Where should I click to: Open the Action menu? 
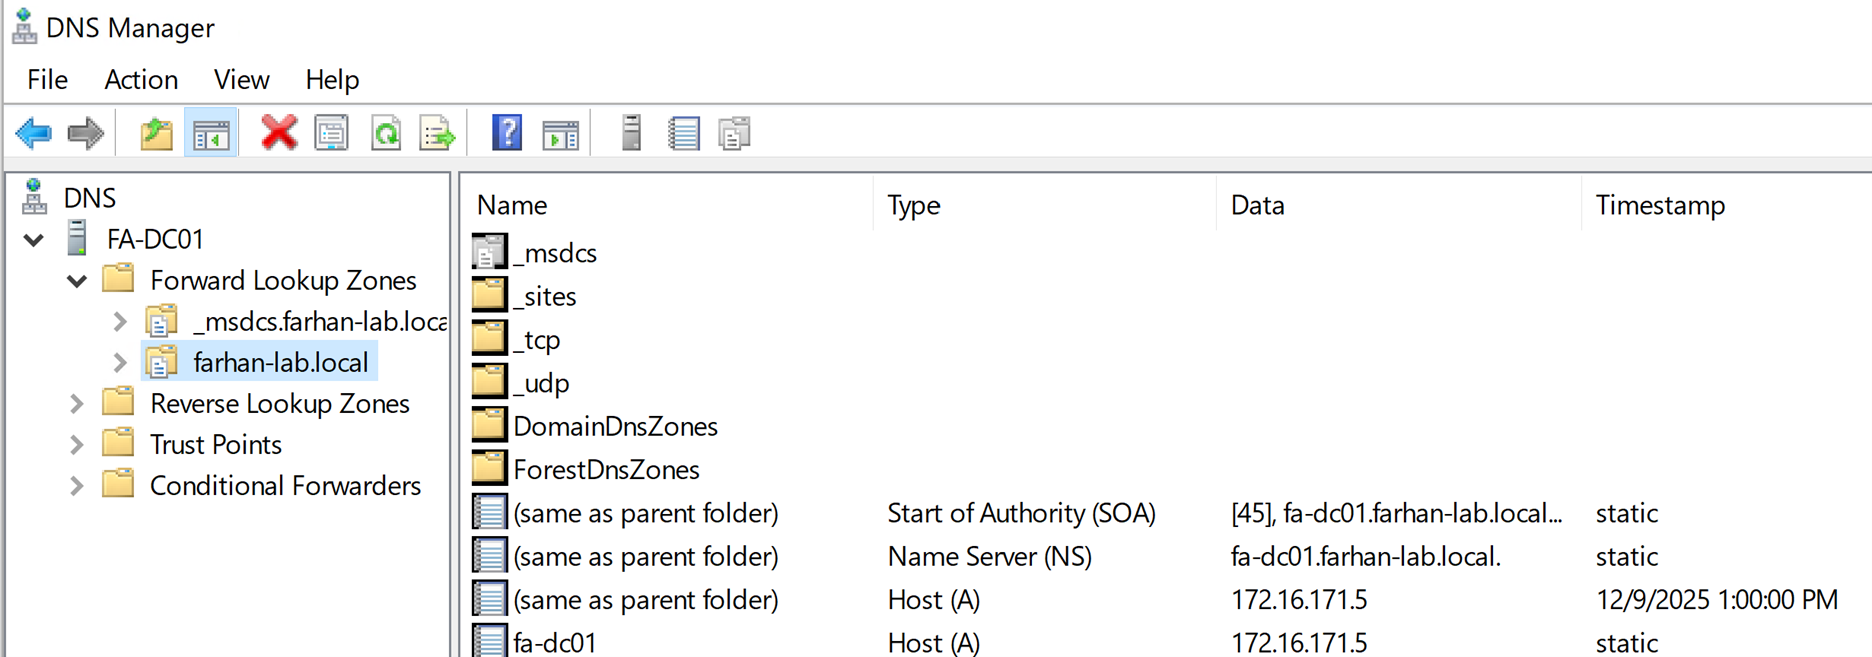[141, 80]
